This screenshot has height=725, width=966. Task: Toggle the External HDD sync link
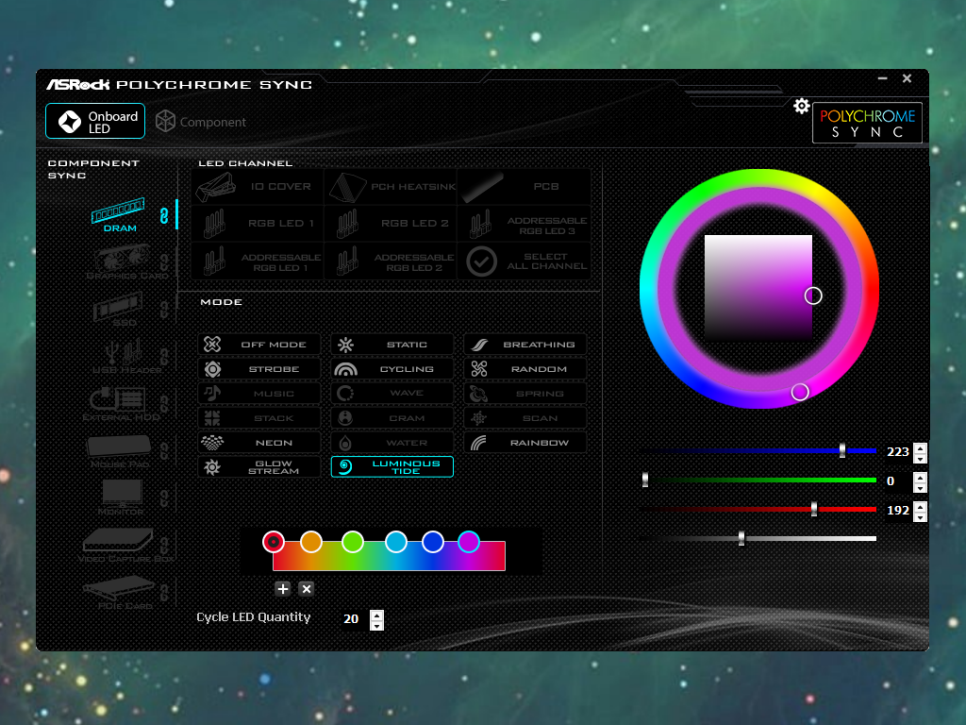164,404
